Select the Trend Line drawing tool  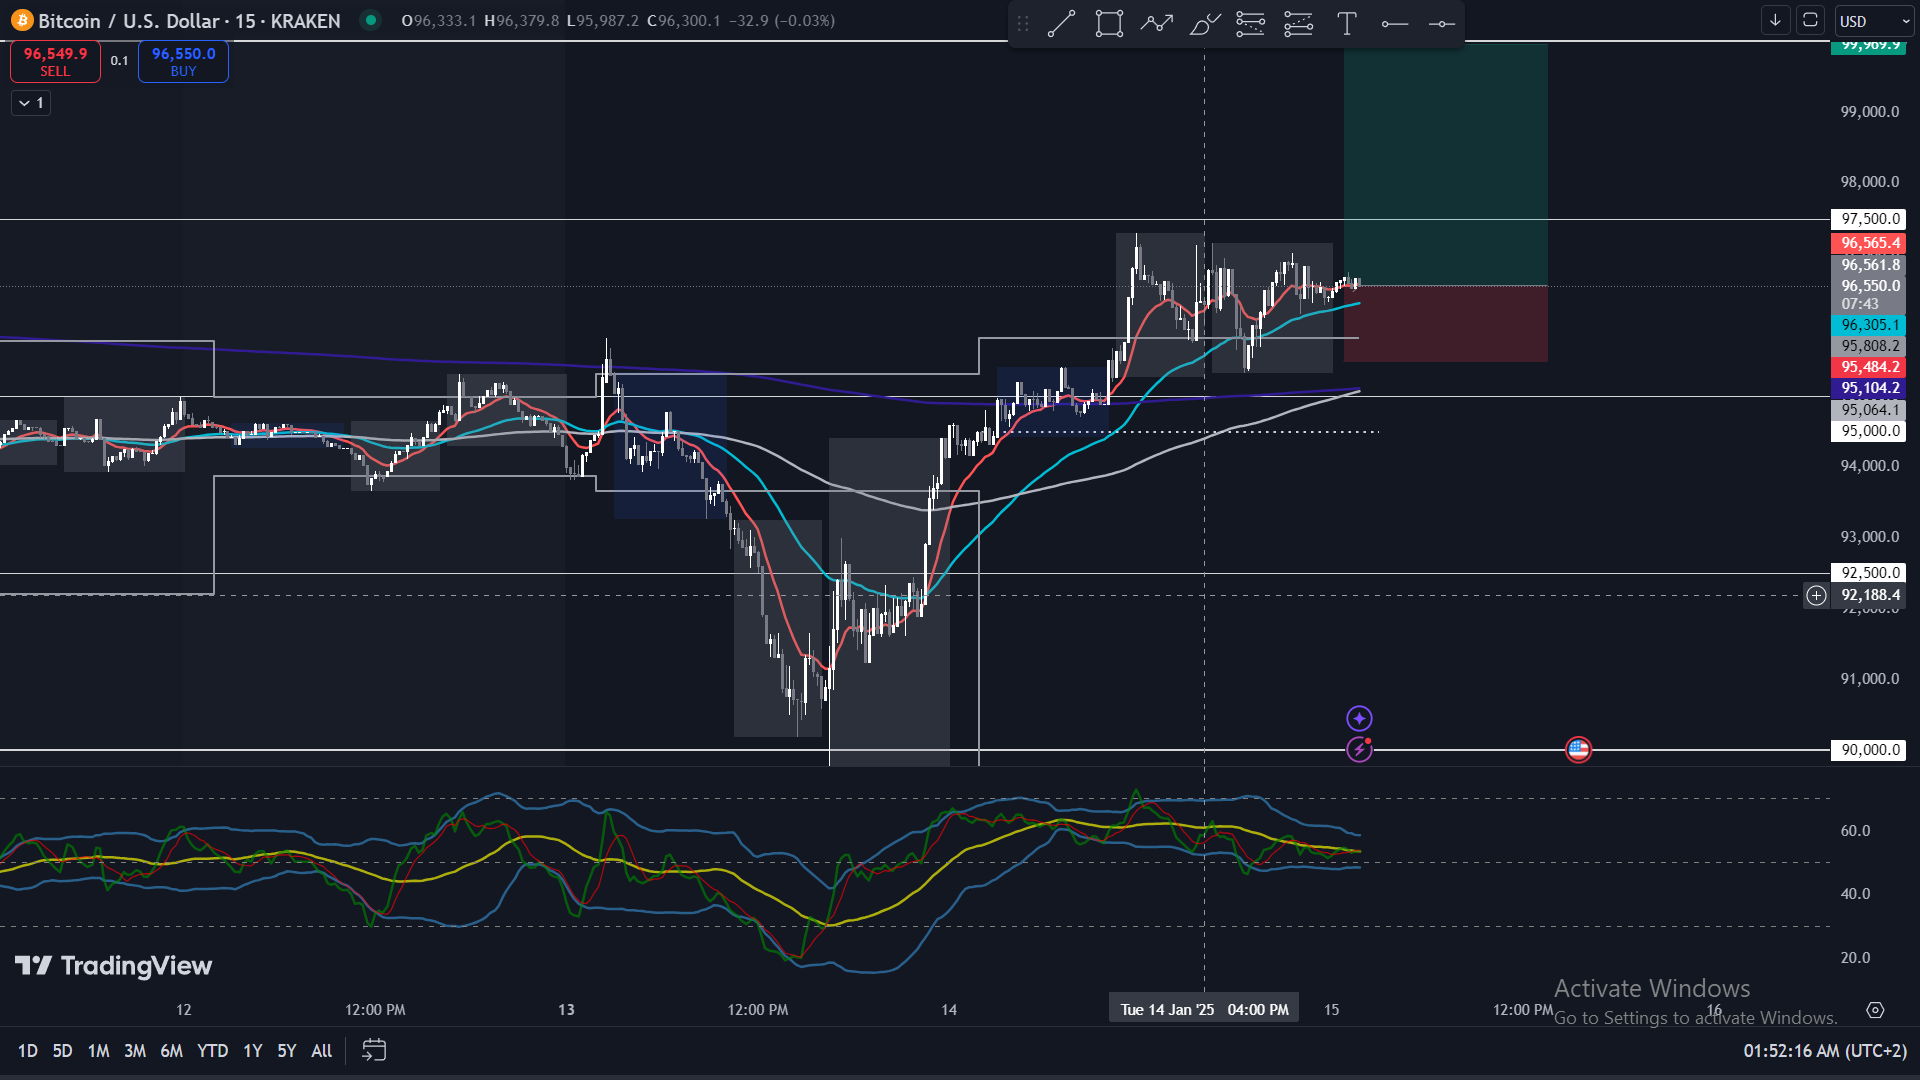coord(1061,23)
